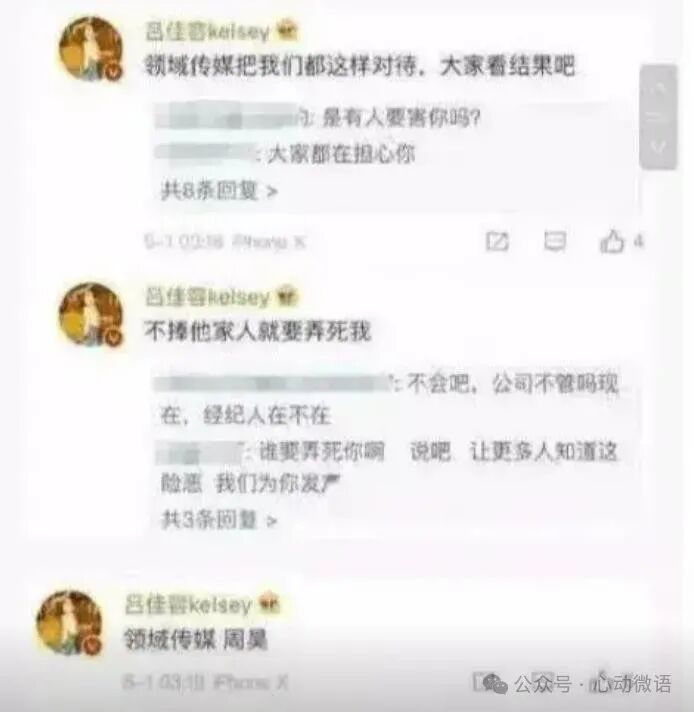Open the avatar next to 不捧他家人就要弄死我
Viewport: 694px width, 712px height.
point(91,314)
